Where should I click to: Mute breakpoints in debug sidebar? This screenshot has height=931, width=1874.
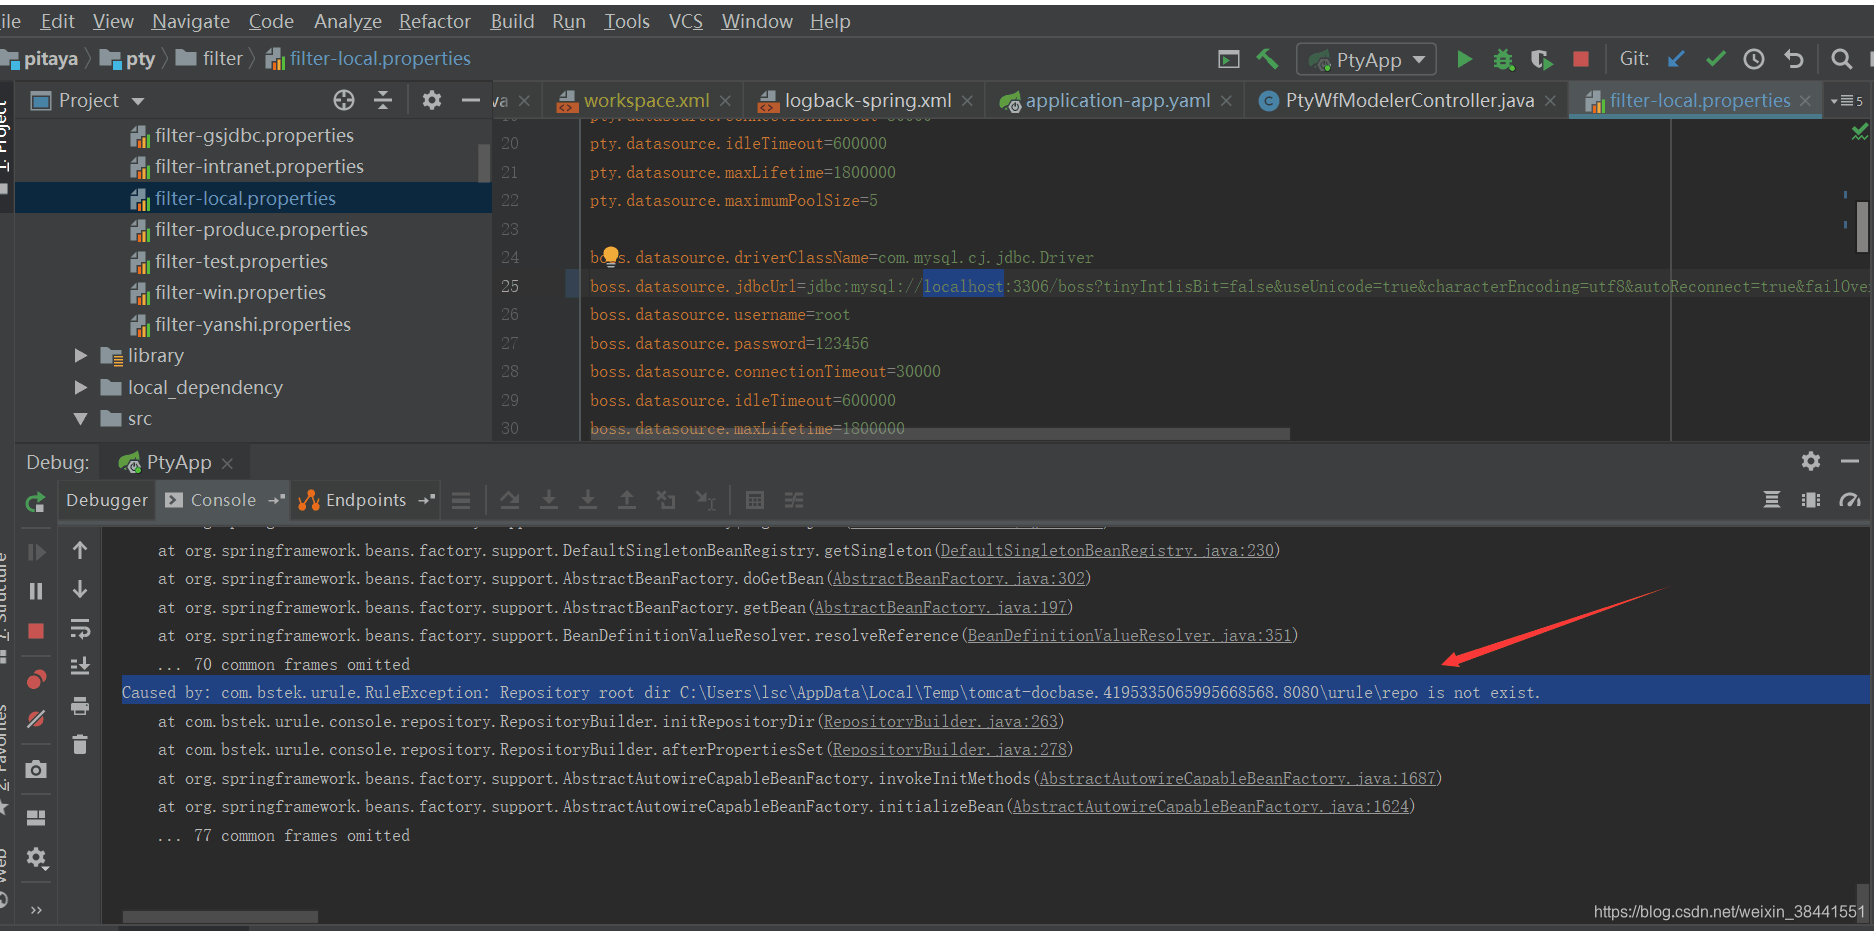click(x=36, y=719)
